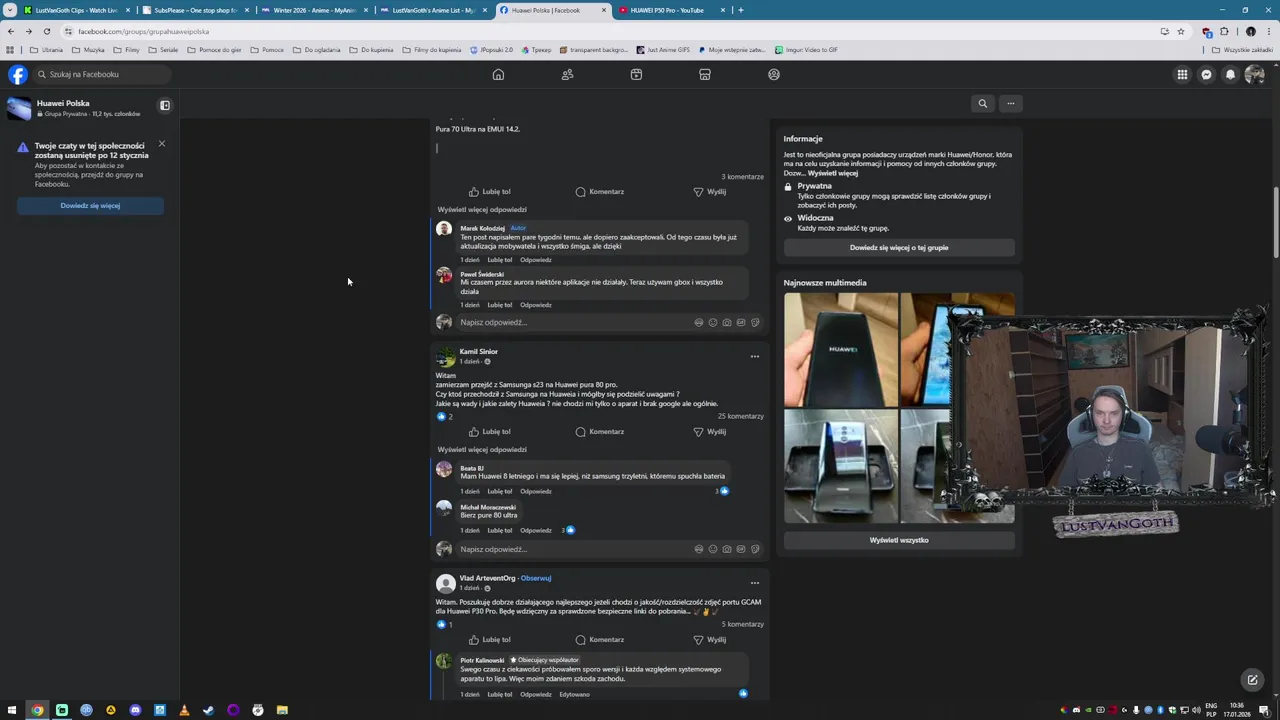This screenshot has width=1280, height=720.
Task: Like the Pura 70 Ultra post
Action: (x=490, y=192)
